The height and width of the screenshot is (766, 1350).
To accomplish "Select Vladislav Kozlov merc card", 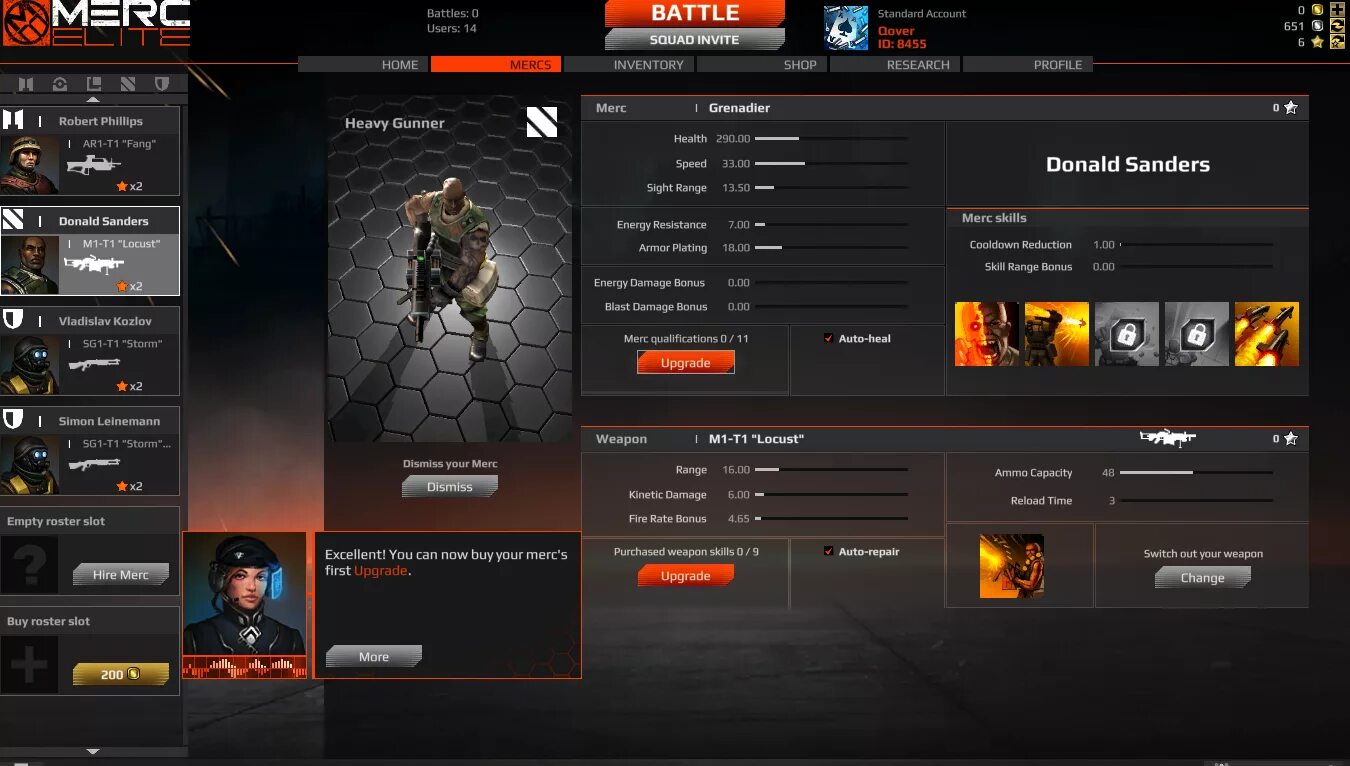I will (x=90, y=350).
